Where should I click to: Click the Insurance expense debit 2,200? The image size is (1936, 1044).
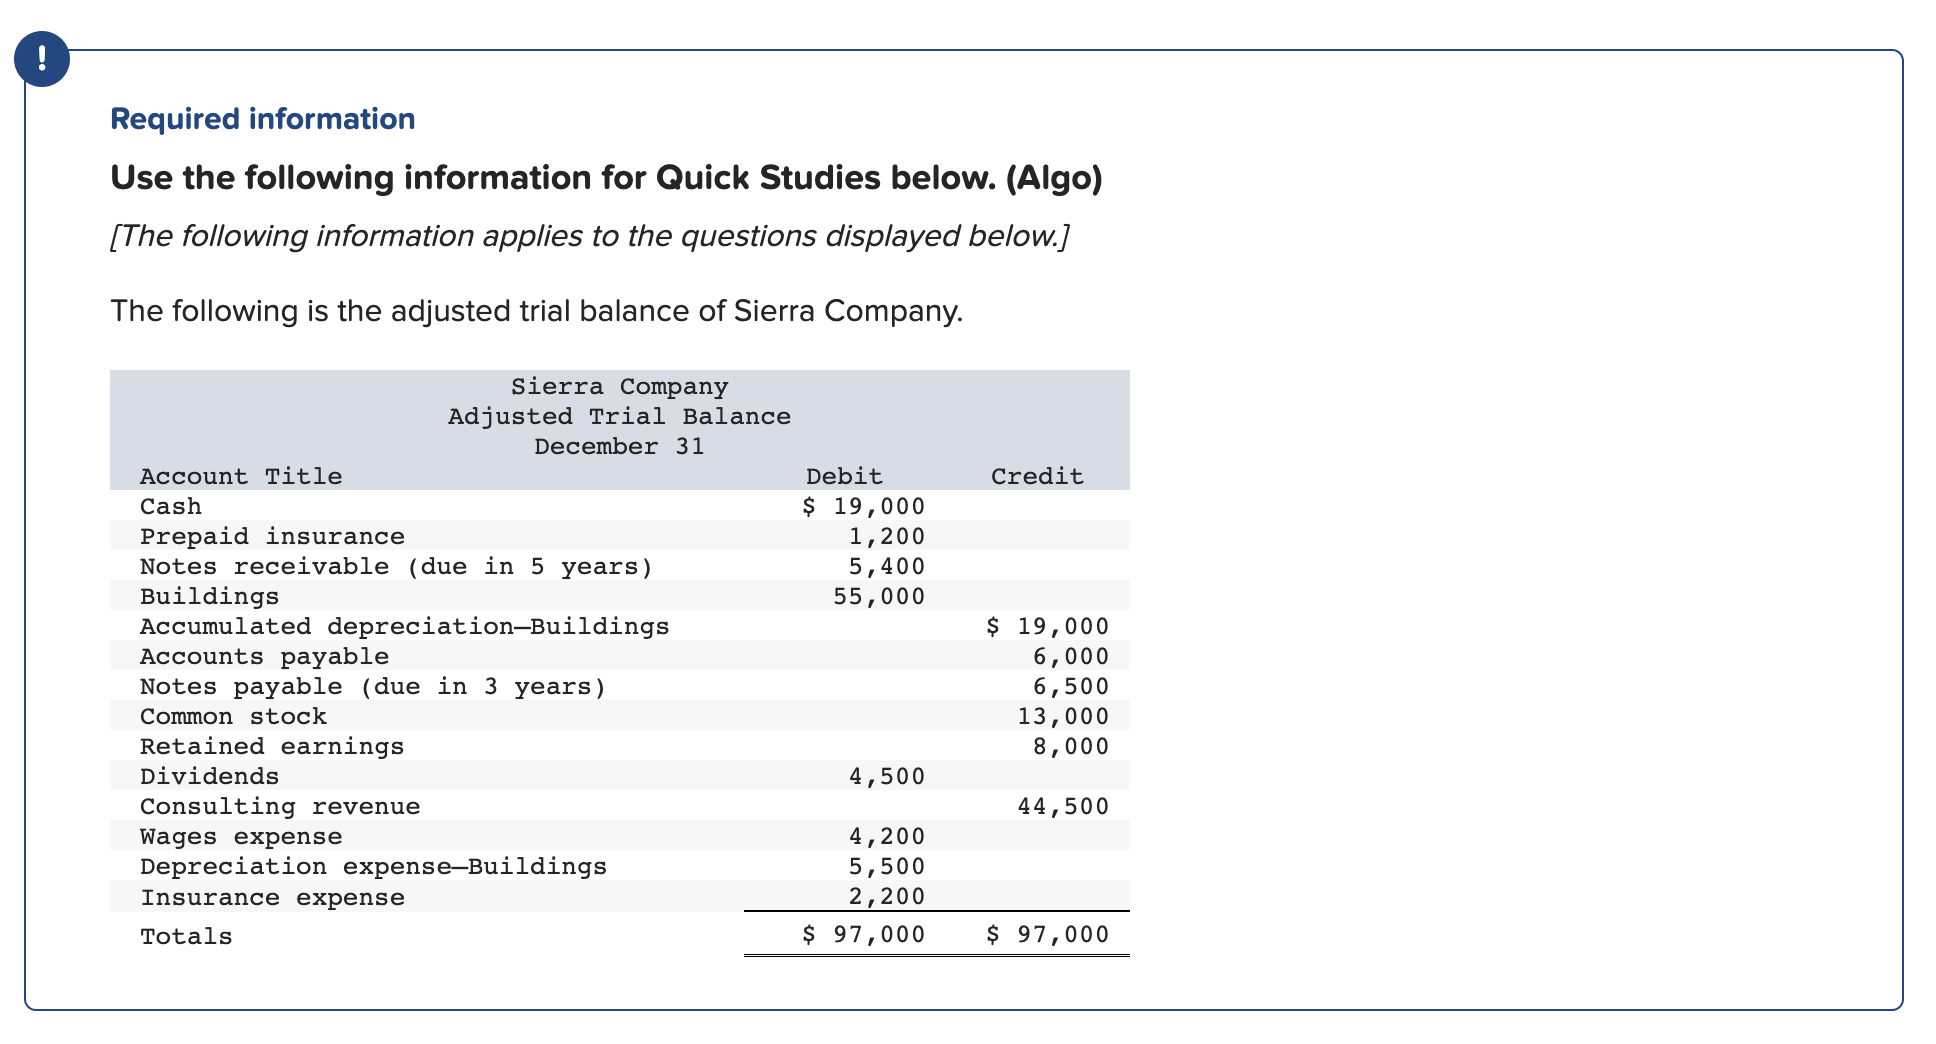(888, 897)
